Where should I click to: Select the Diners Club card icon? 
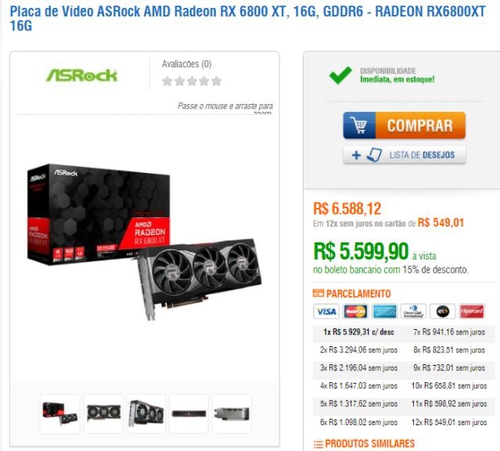413,312
